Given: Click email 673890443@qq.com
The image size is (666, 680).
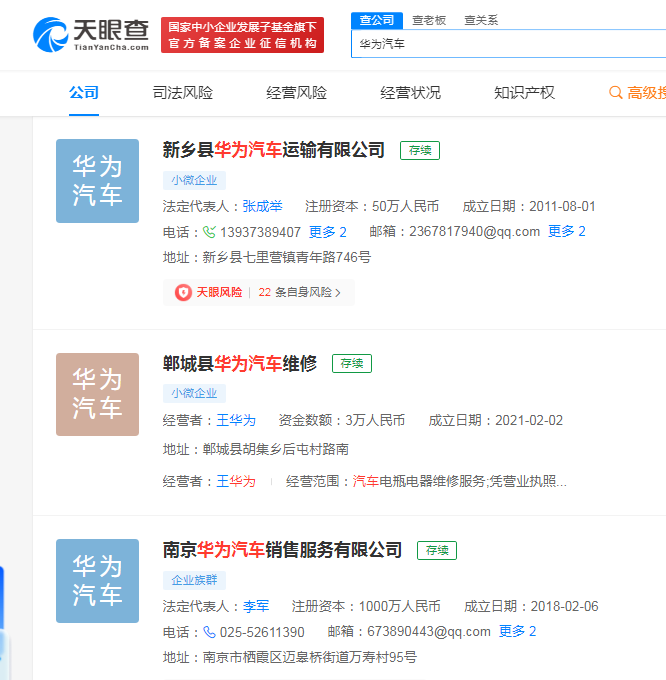Looking at the screenshot, I should click(x=429, y=631).
